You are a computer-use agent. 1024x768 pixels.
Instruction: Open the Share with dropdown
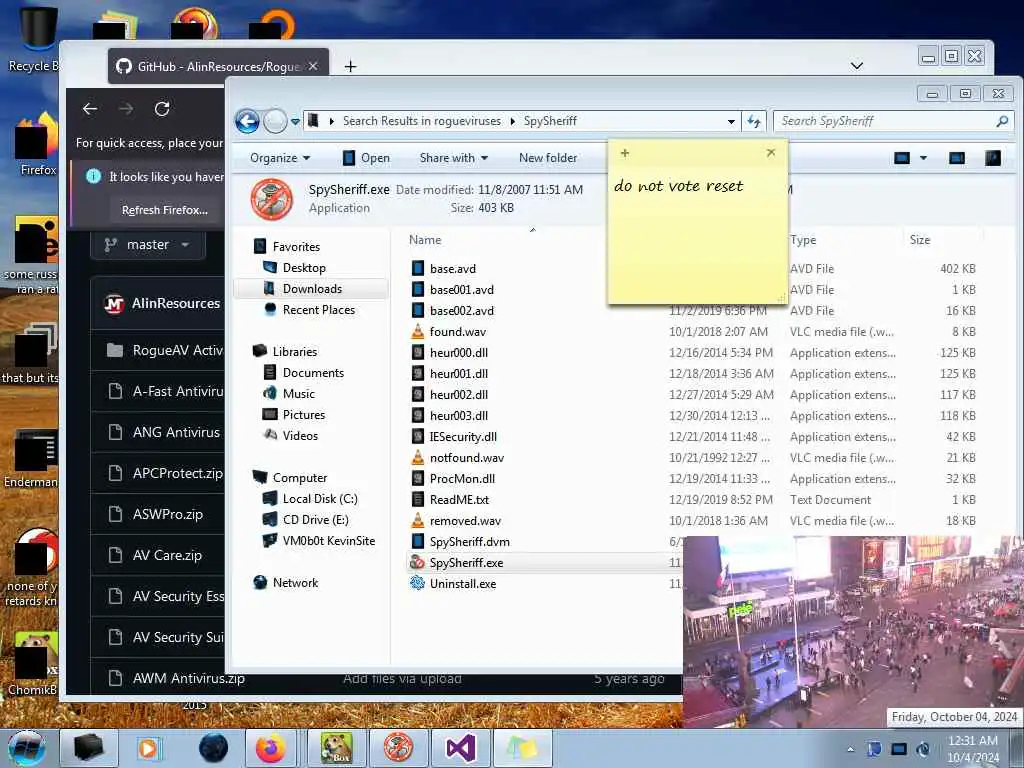pos(453,158)
